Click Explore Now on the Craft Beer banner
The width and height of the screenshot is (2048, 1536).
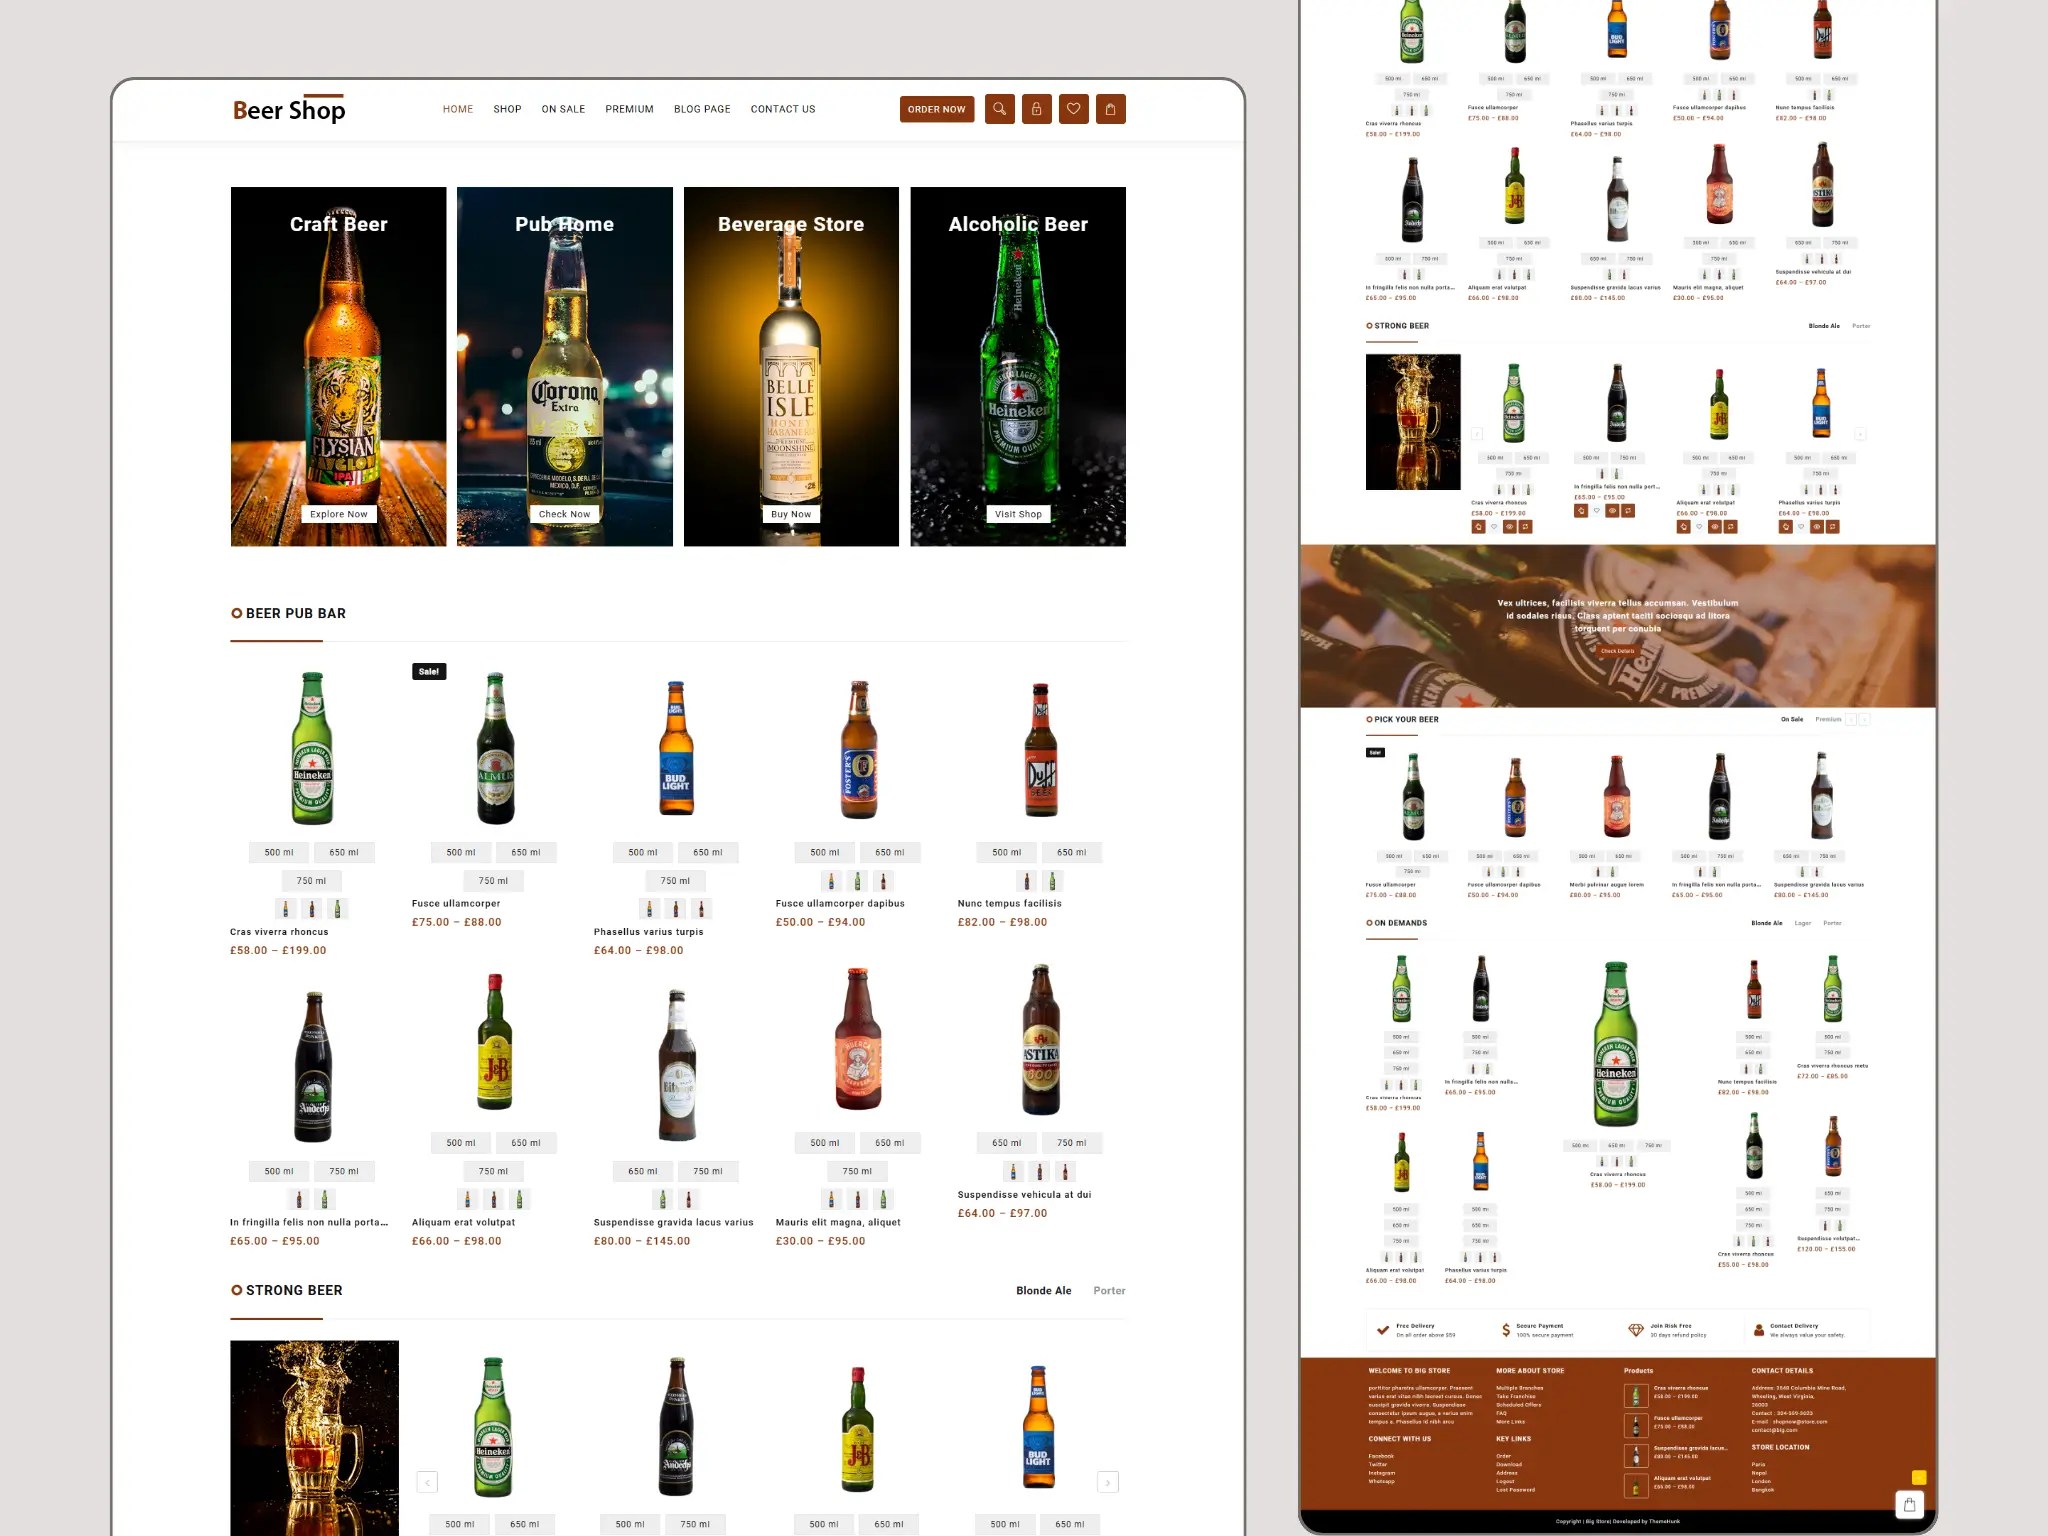[338, 513]
